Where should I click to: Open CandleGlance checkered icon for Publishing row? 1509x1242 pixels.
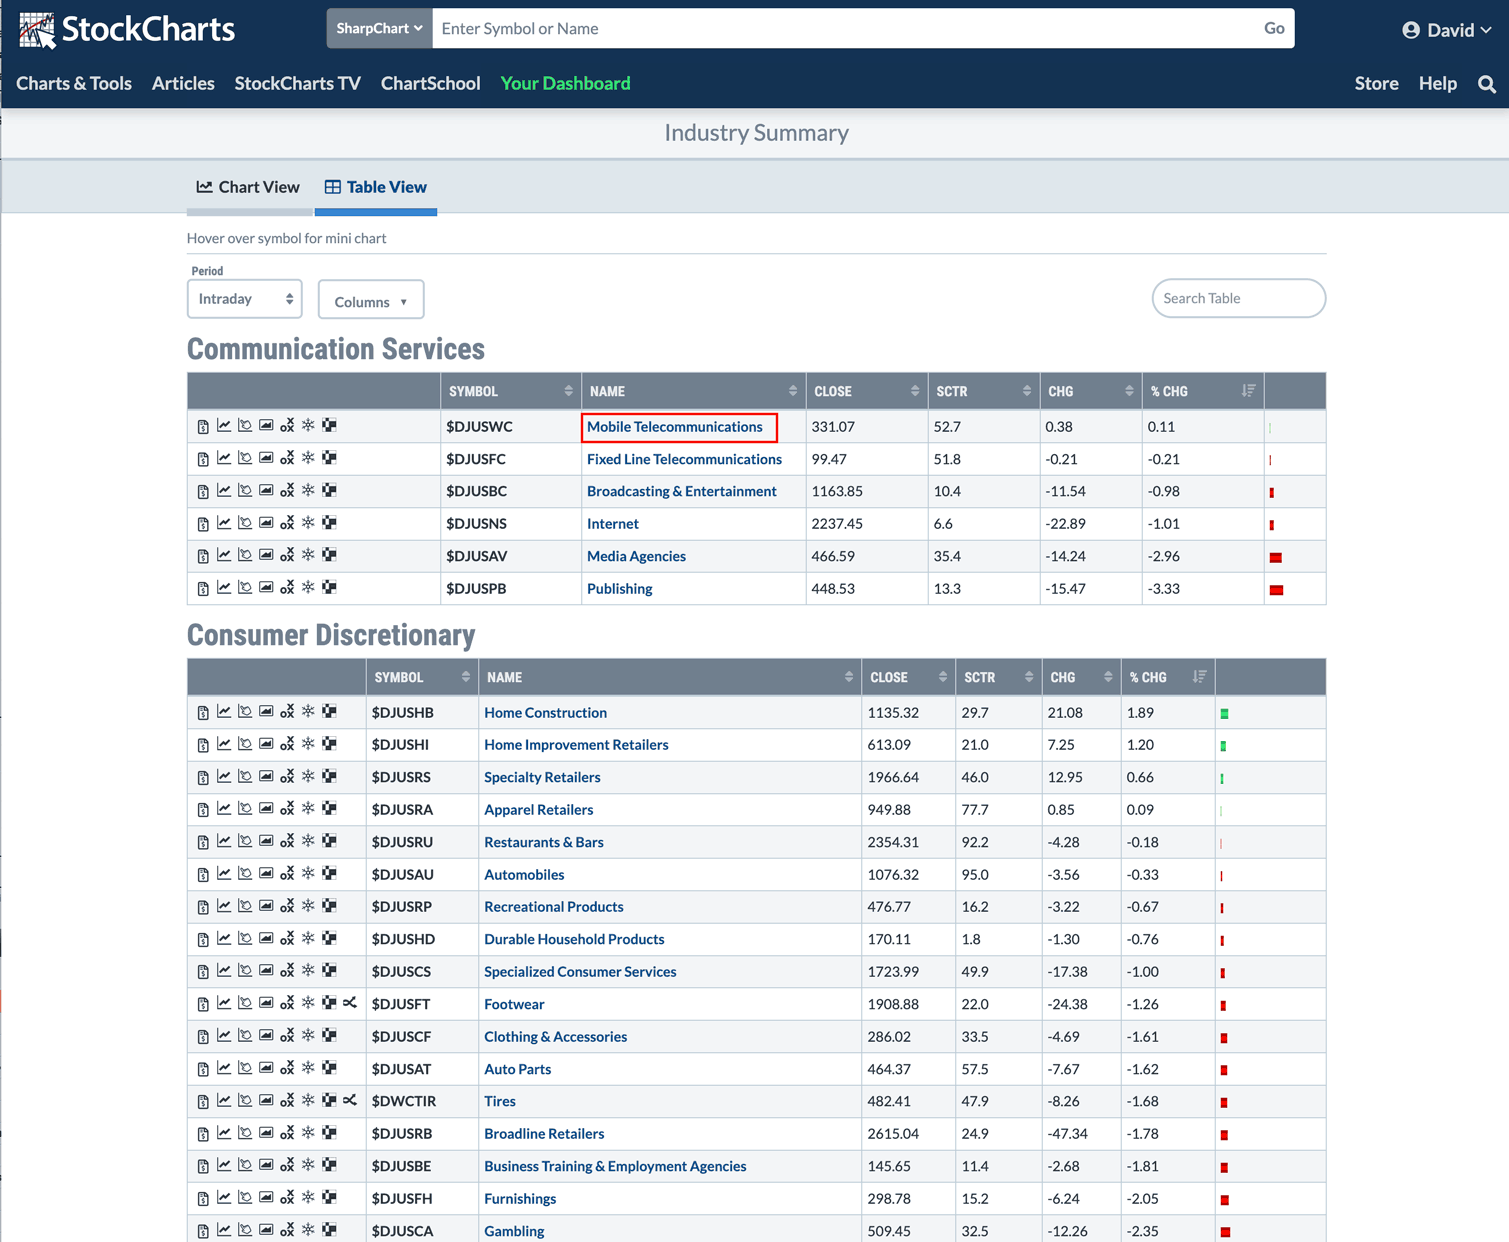329,588
